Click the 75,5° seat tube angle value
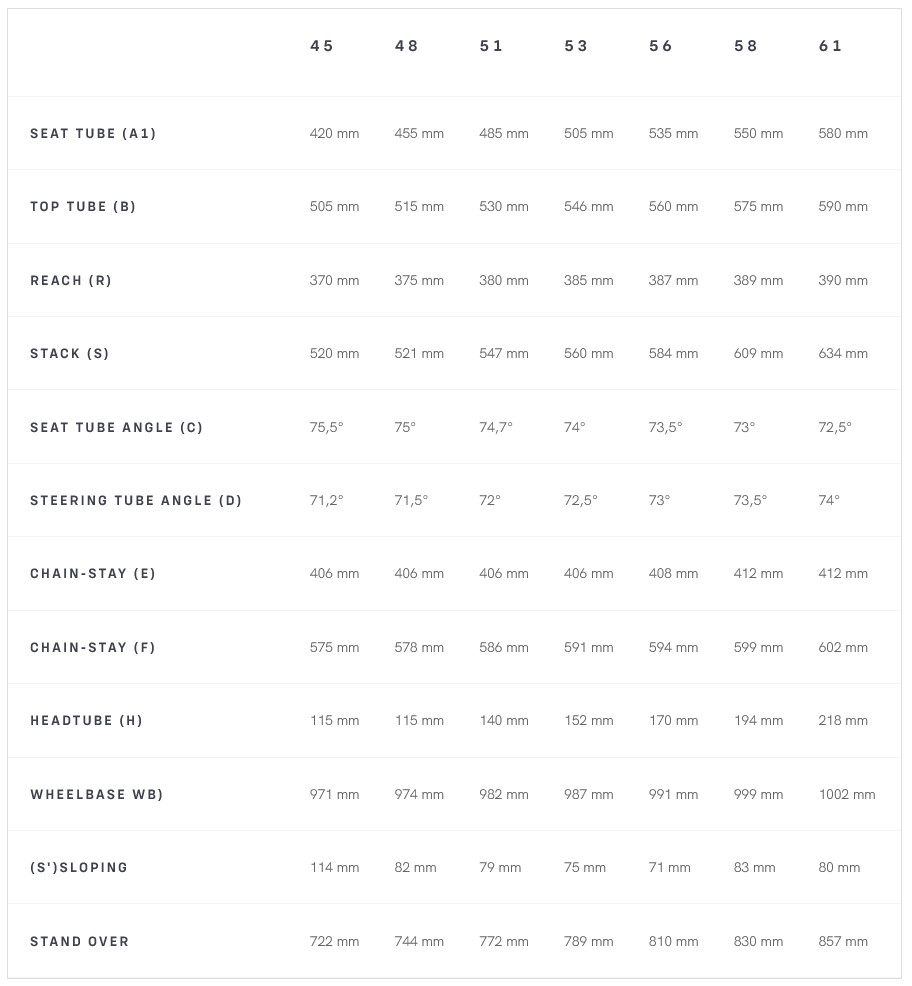This screenshot has width=912, height=986. [x=326, y=428]
